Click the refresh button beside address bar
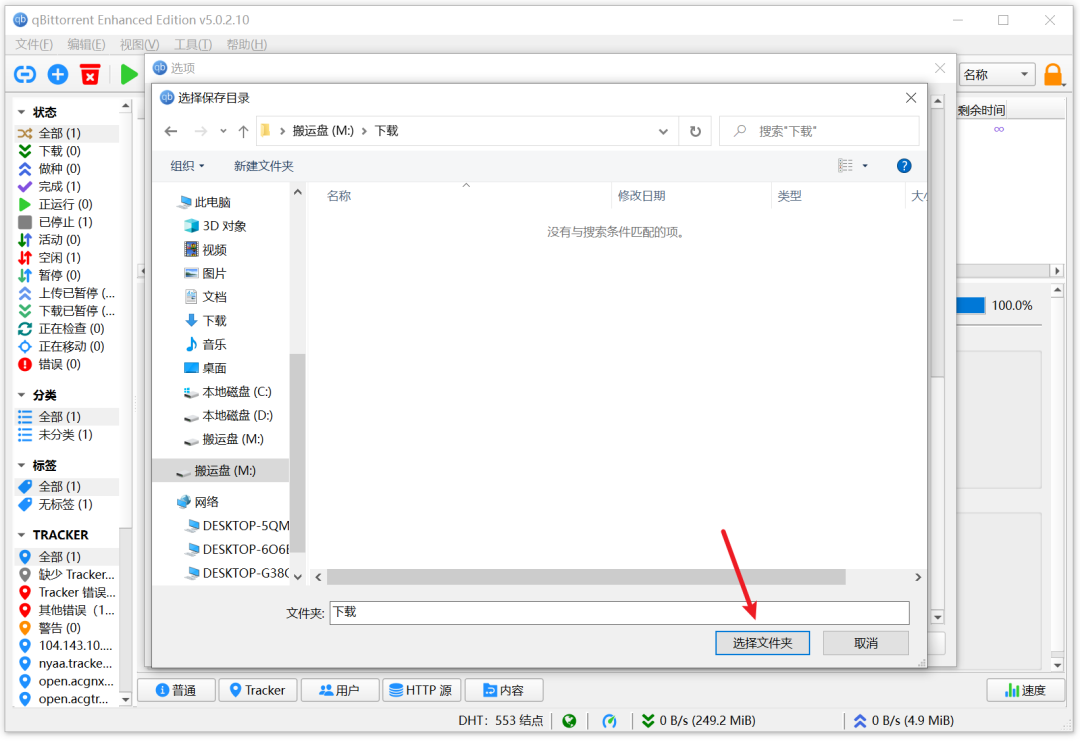The height and width of the screenshot is (742, 1080). click(696, 131)
